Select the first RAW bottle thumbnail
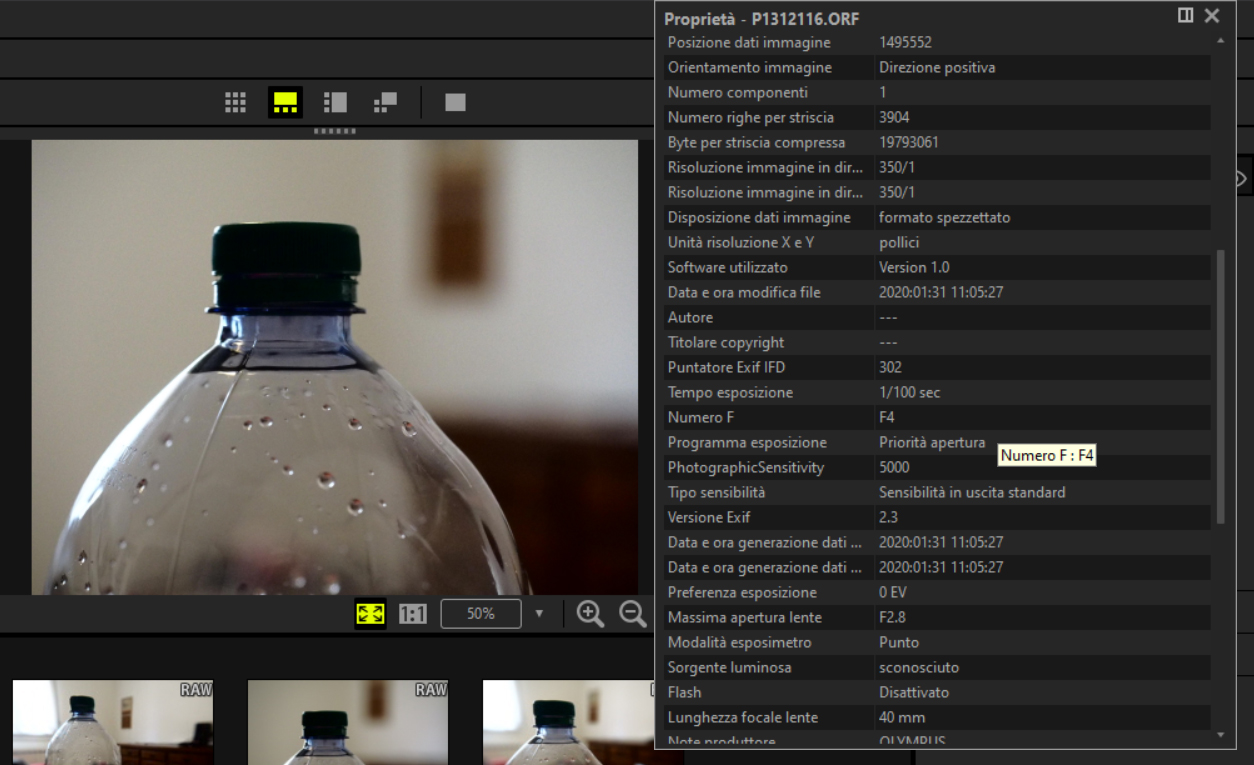 tap(113, 722)
